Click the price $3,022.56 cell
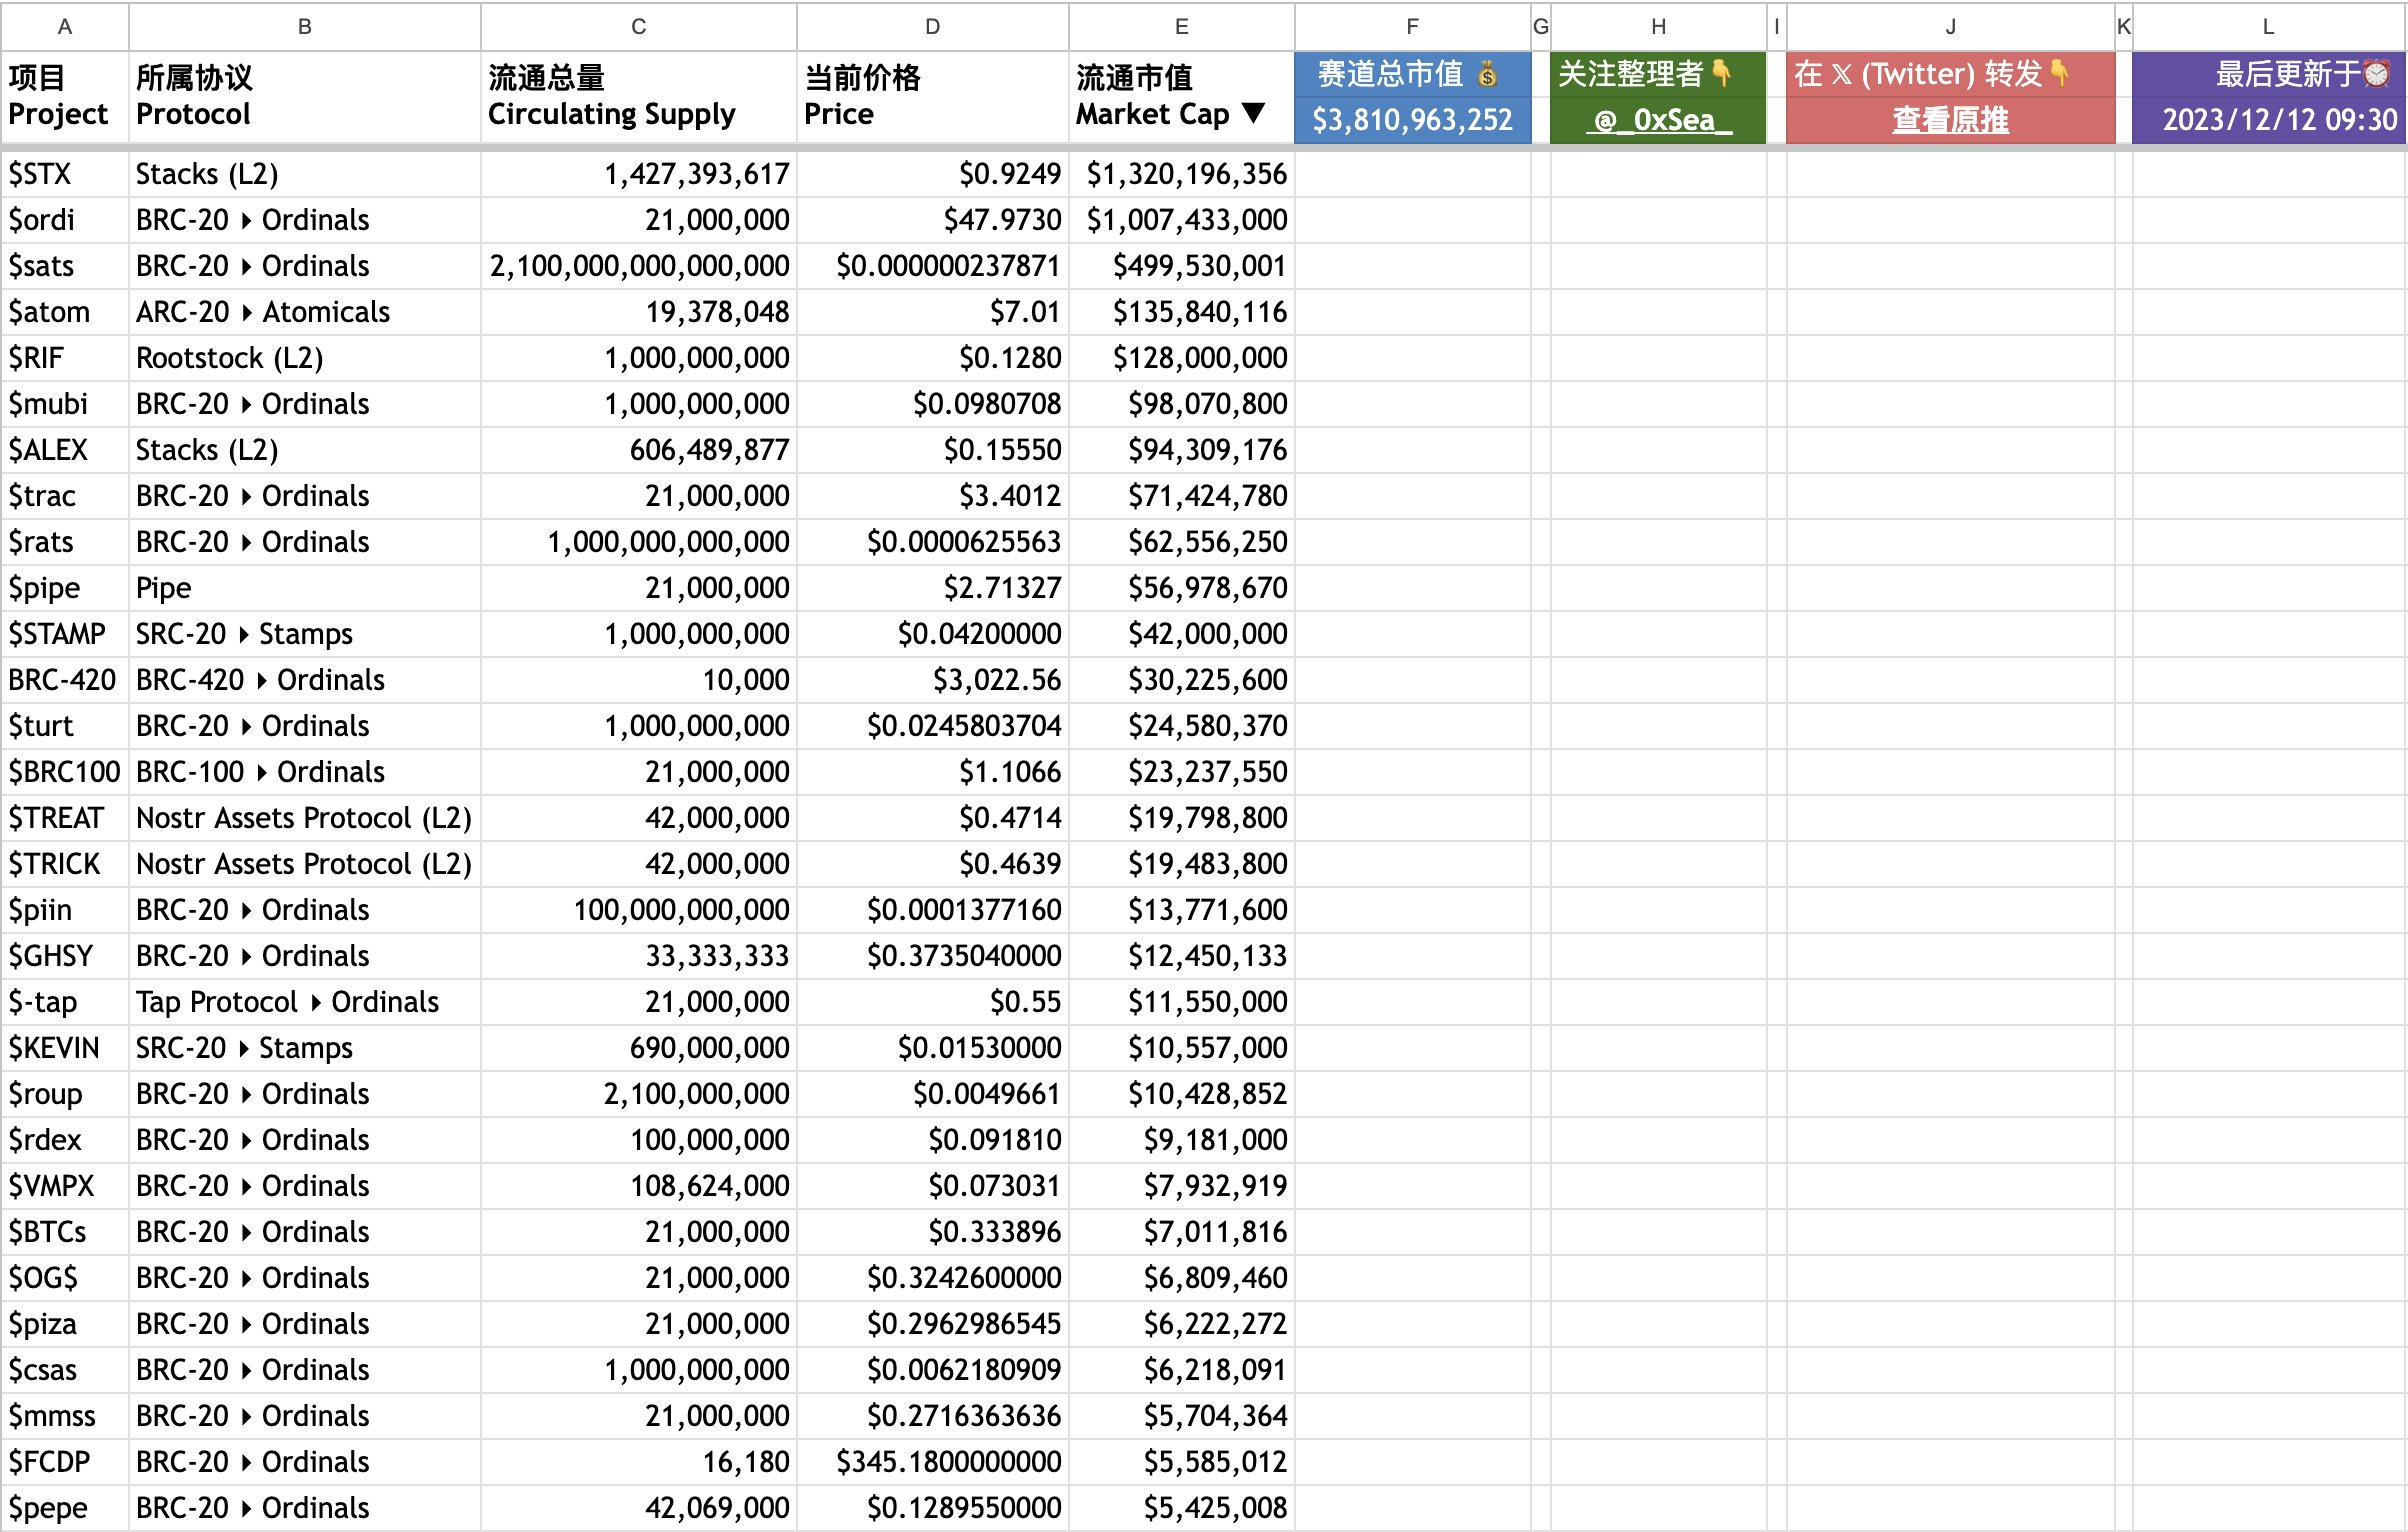Image resolution: width=2408 pixels, height=1532 pixels. (933, 680)
